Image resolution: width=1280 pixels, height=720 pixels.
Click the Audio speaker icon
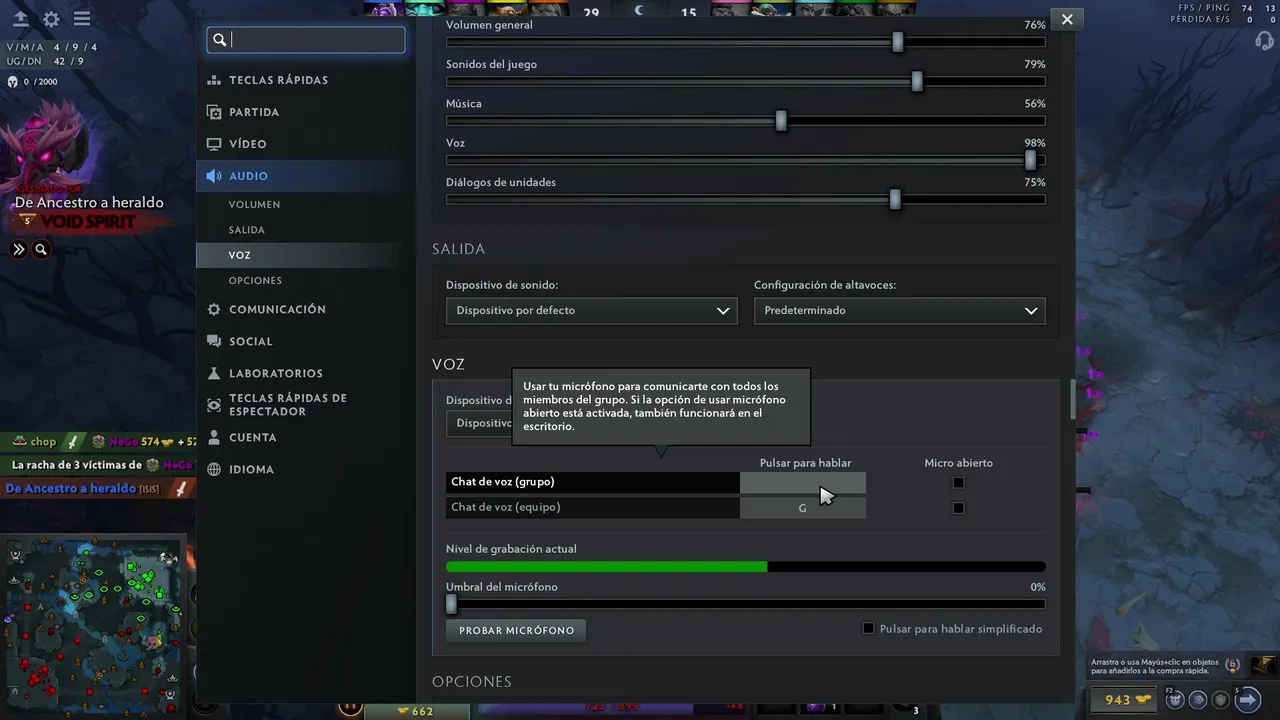click(x=214, y=176)
